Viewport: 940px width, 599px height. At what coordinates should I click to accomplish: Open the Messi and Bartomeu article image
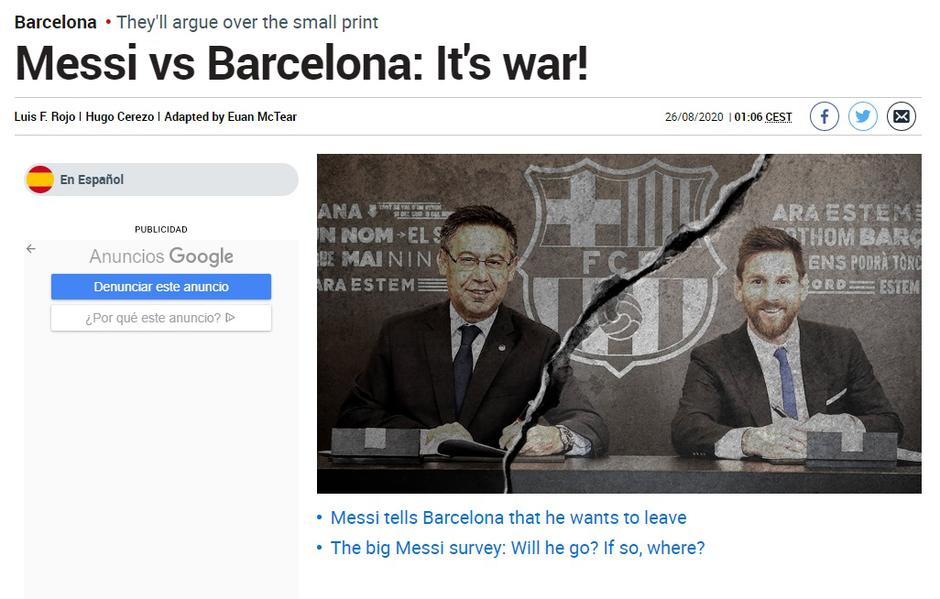point(619,324)
